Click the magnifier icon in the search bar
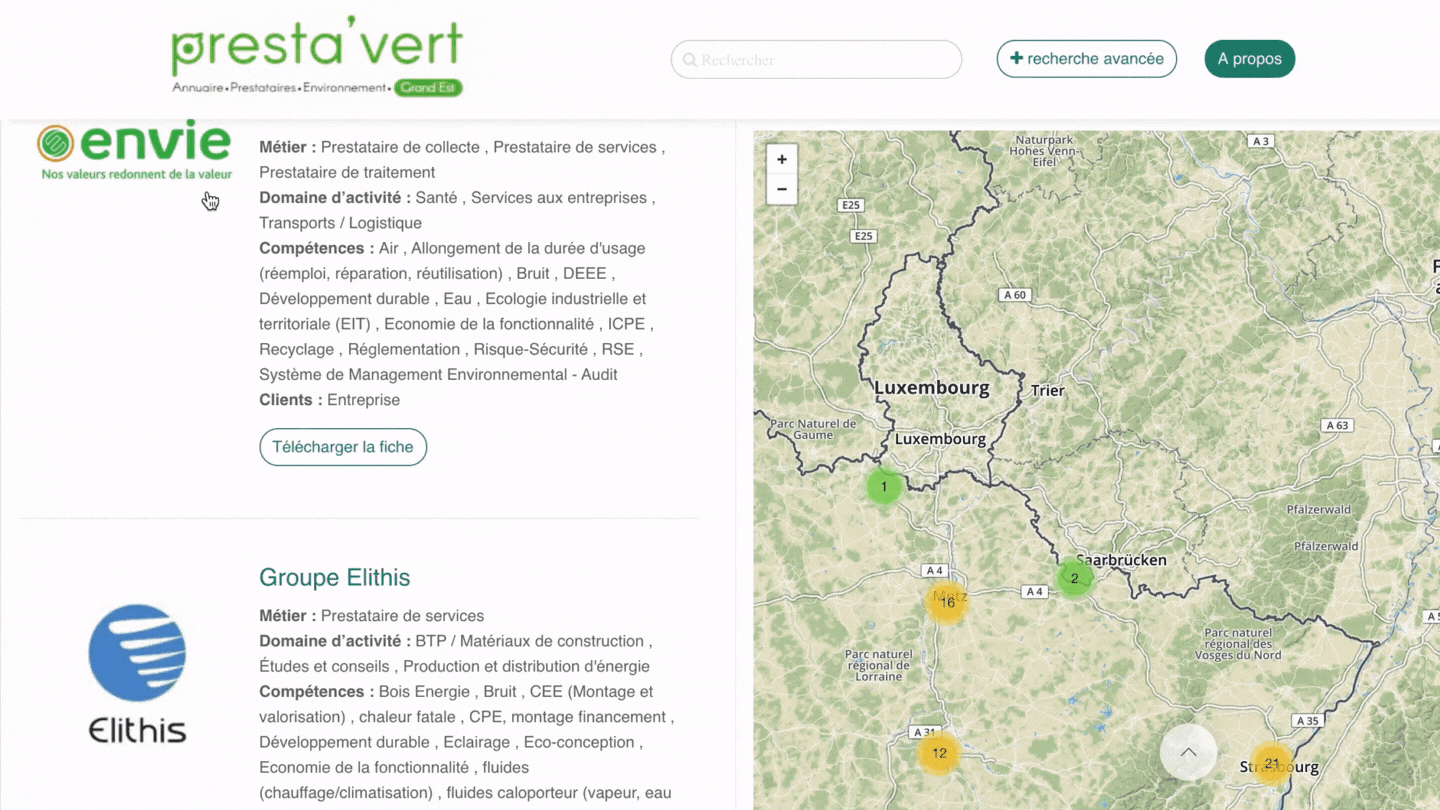 coord(689,59)
